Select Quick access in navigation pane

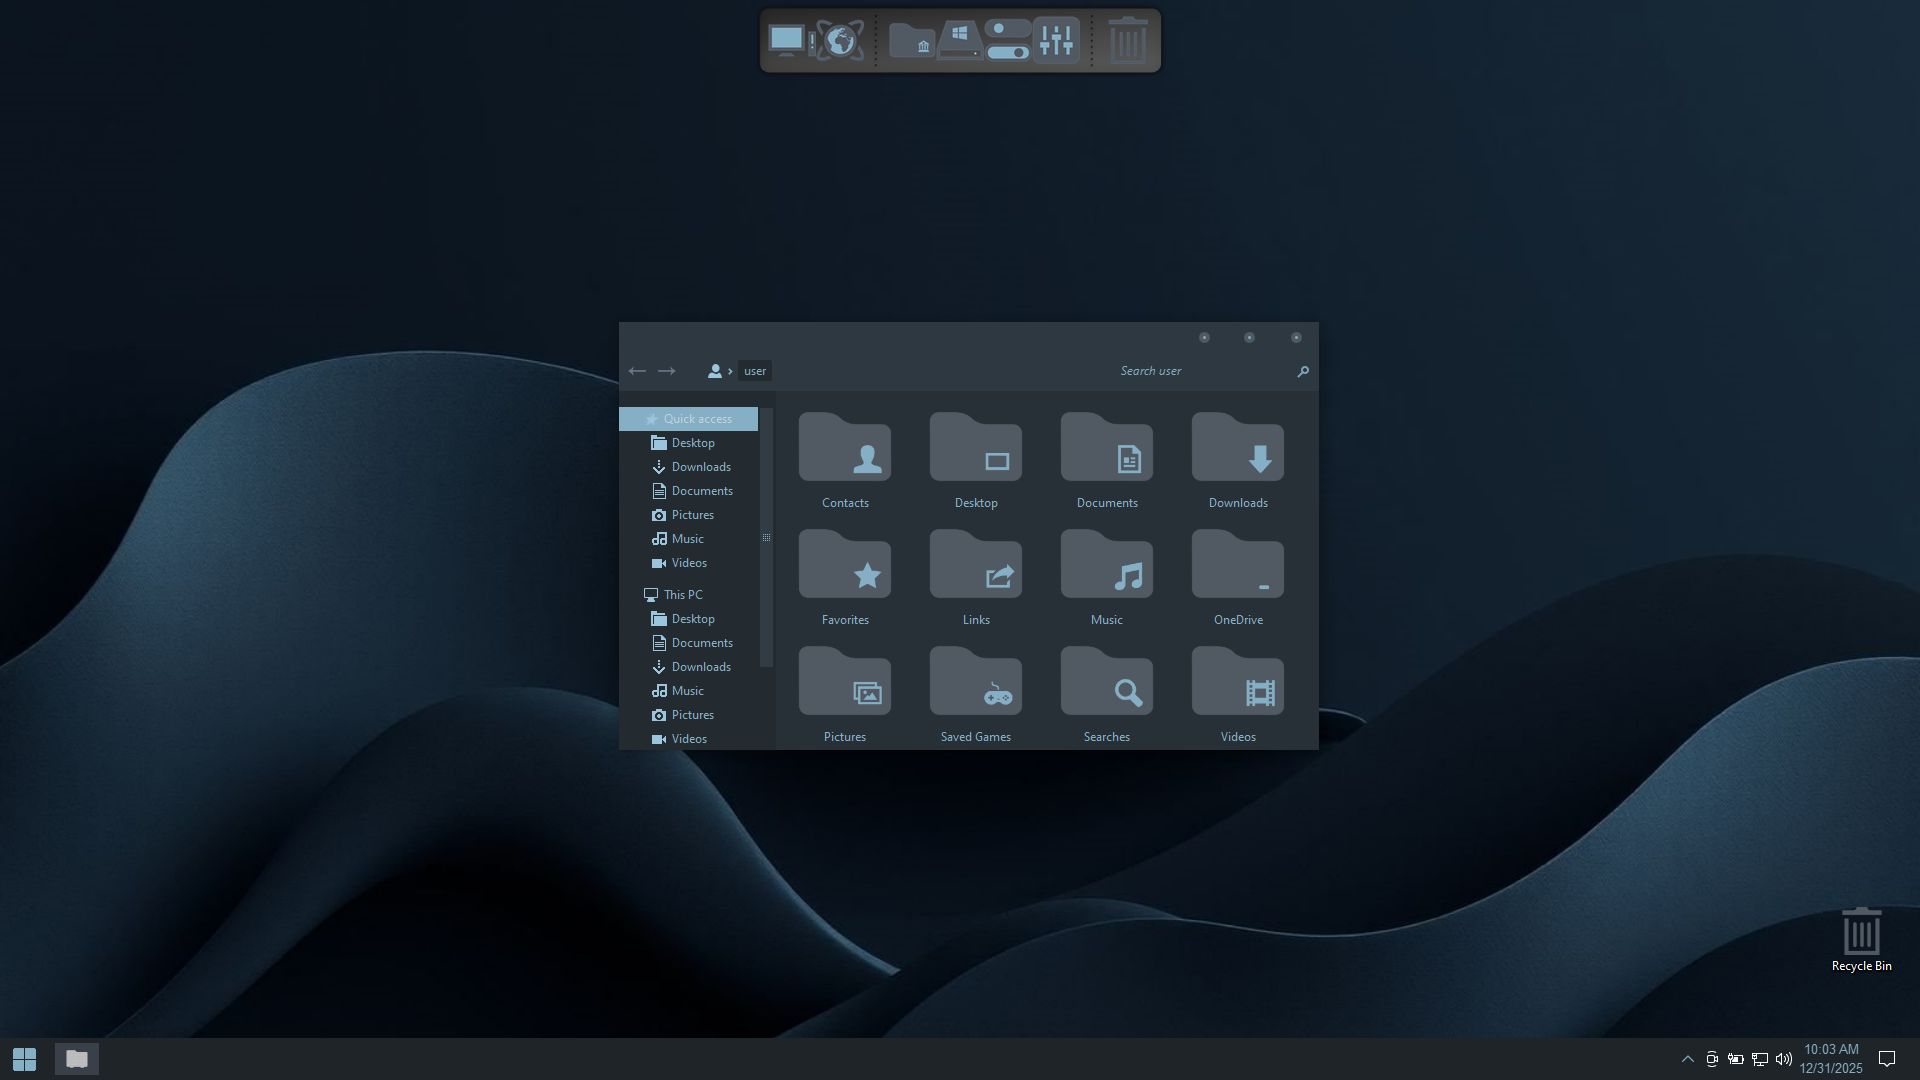(697, 419)
